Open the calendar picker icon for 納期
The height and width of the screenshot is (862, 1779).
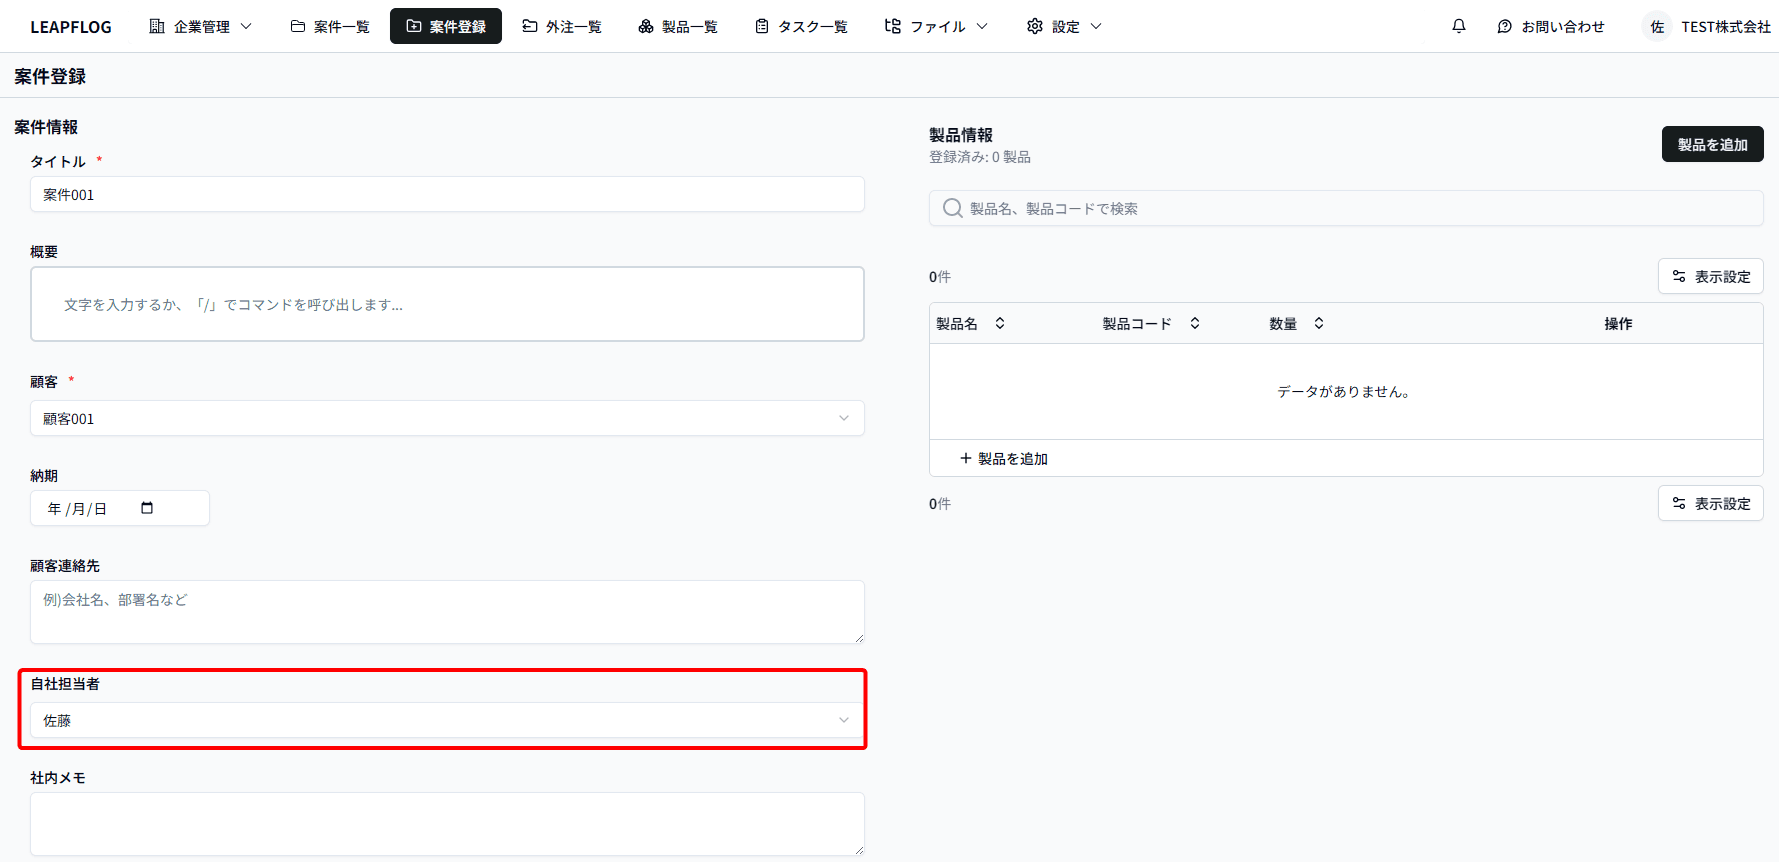[147, 508]
